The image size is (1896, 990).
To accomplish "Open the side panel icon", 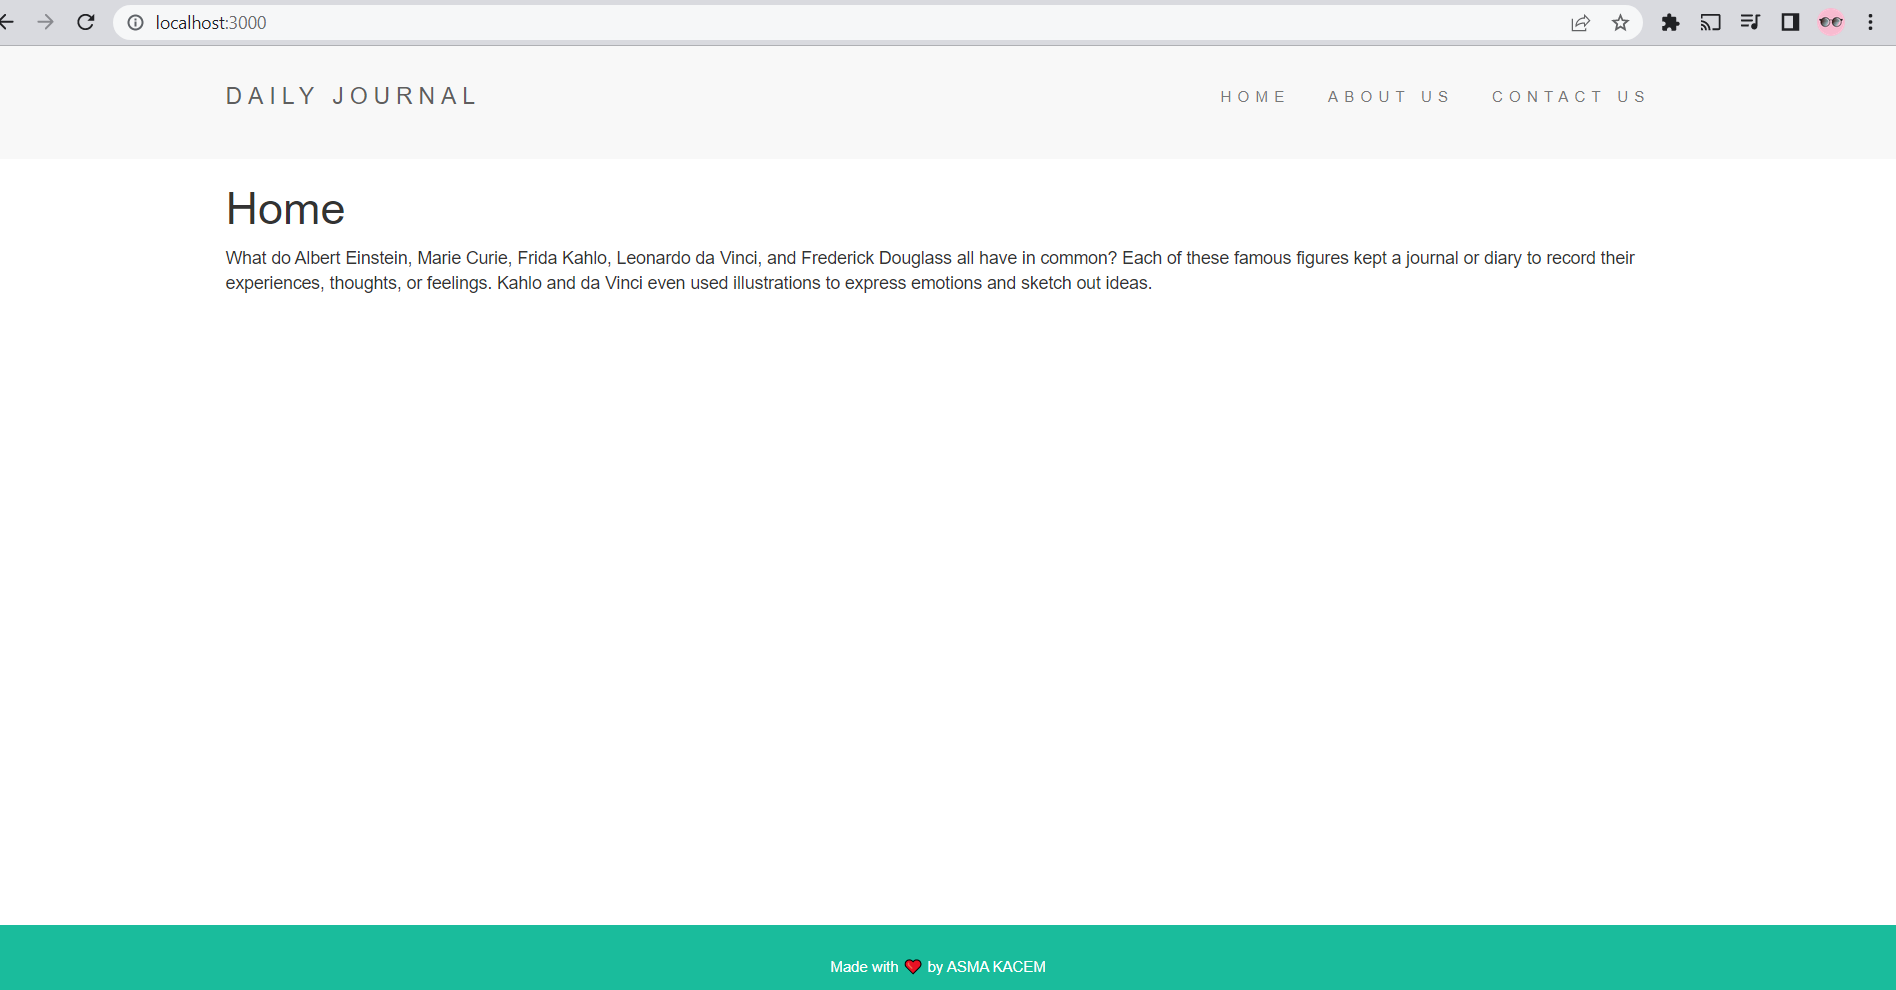I will point(1790,22).
